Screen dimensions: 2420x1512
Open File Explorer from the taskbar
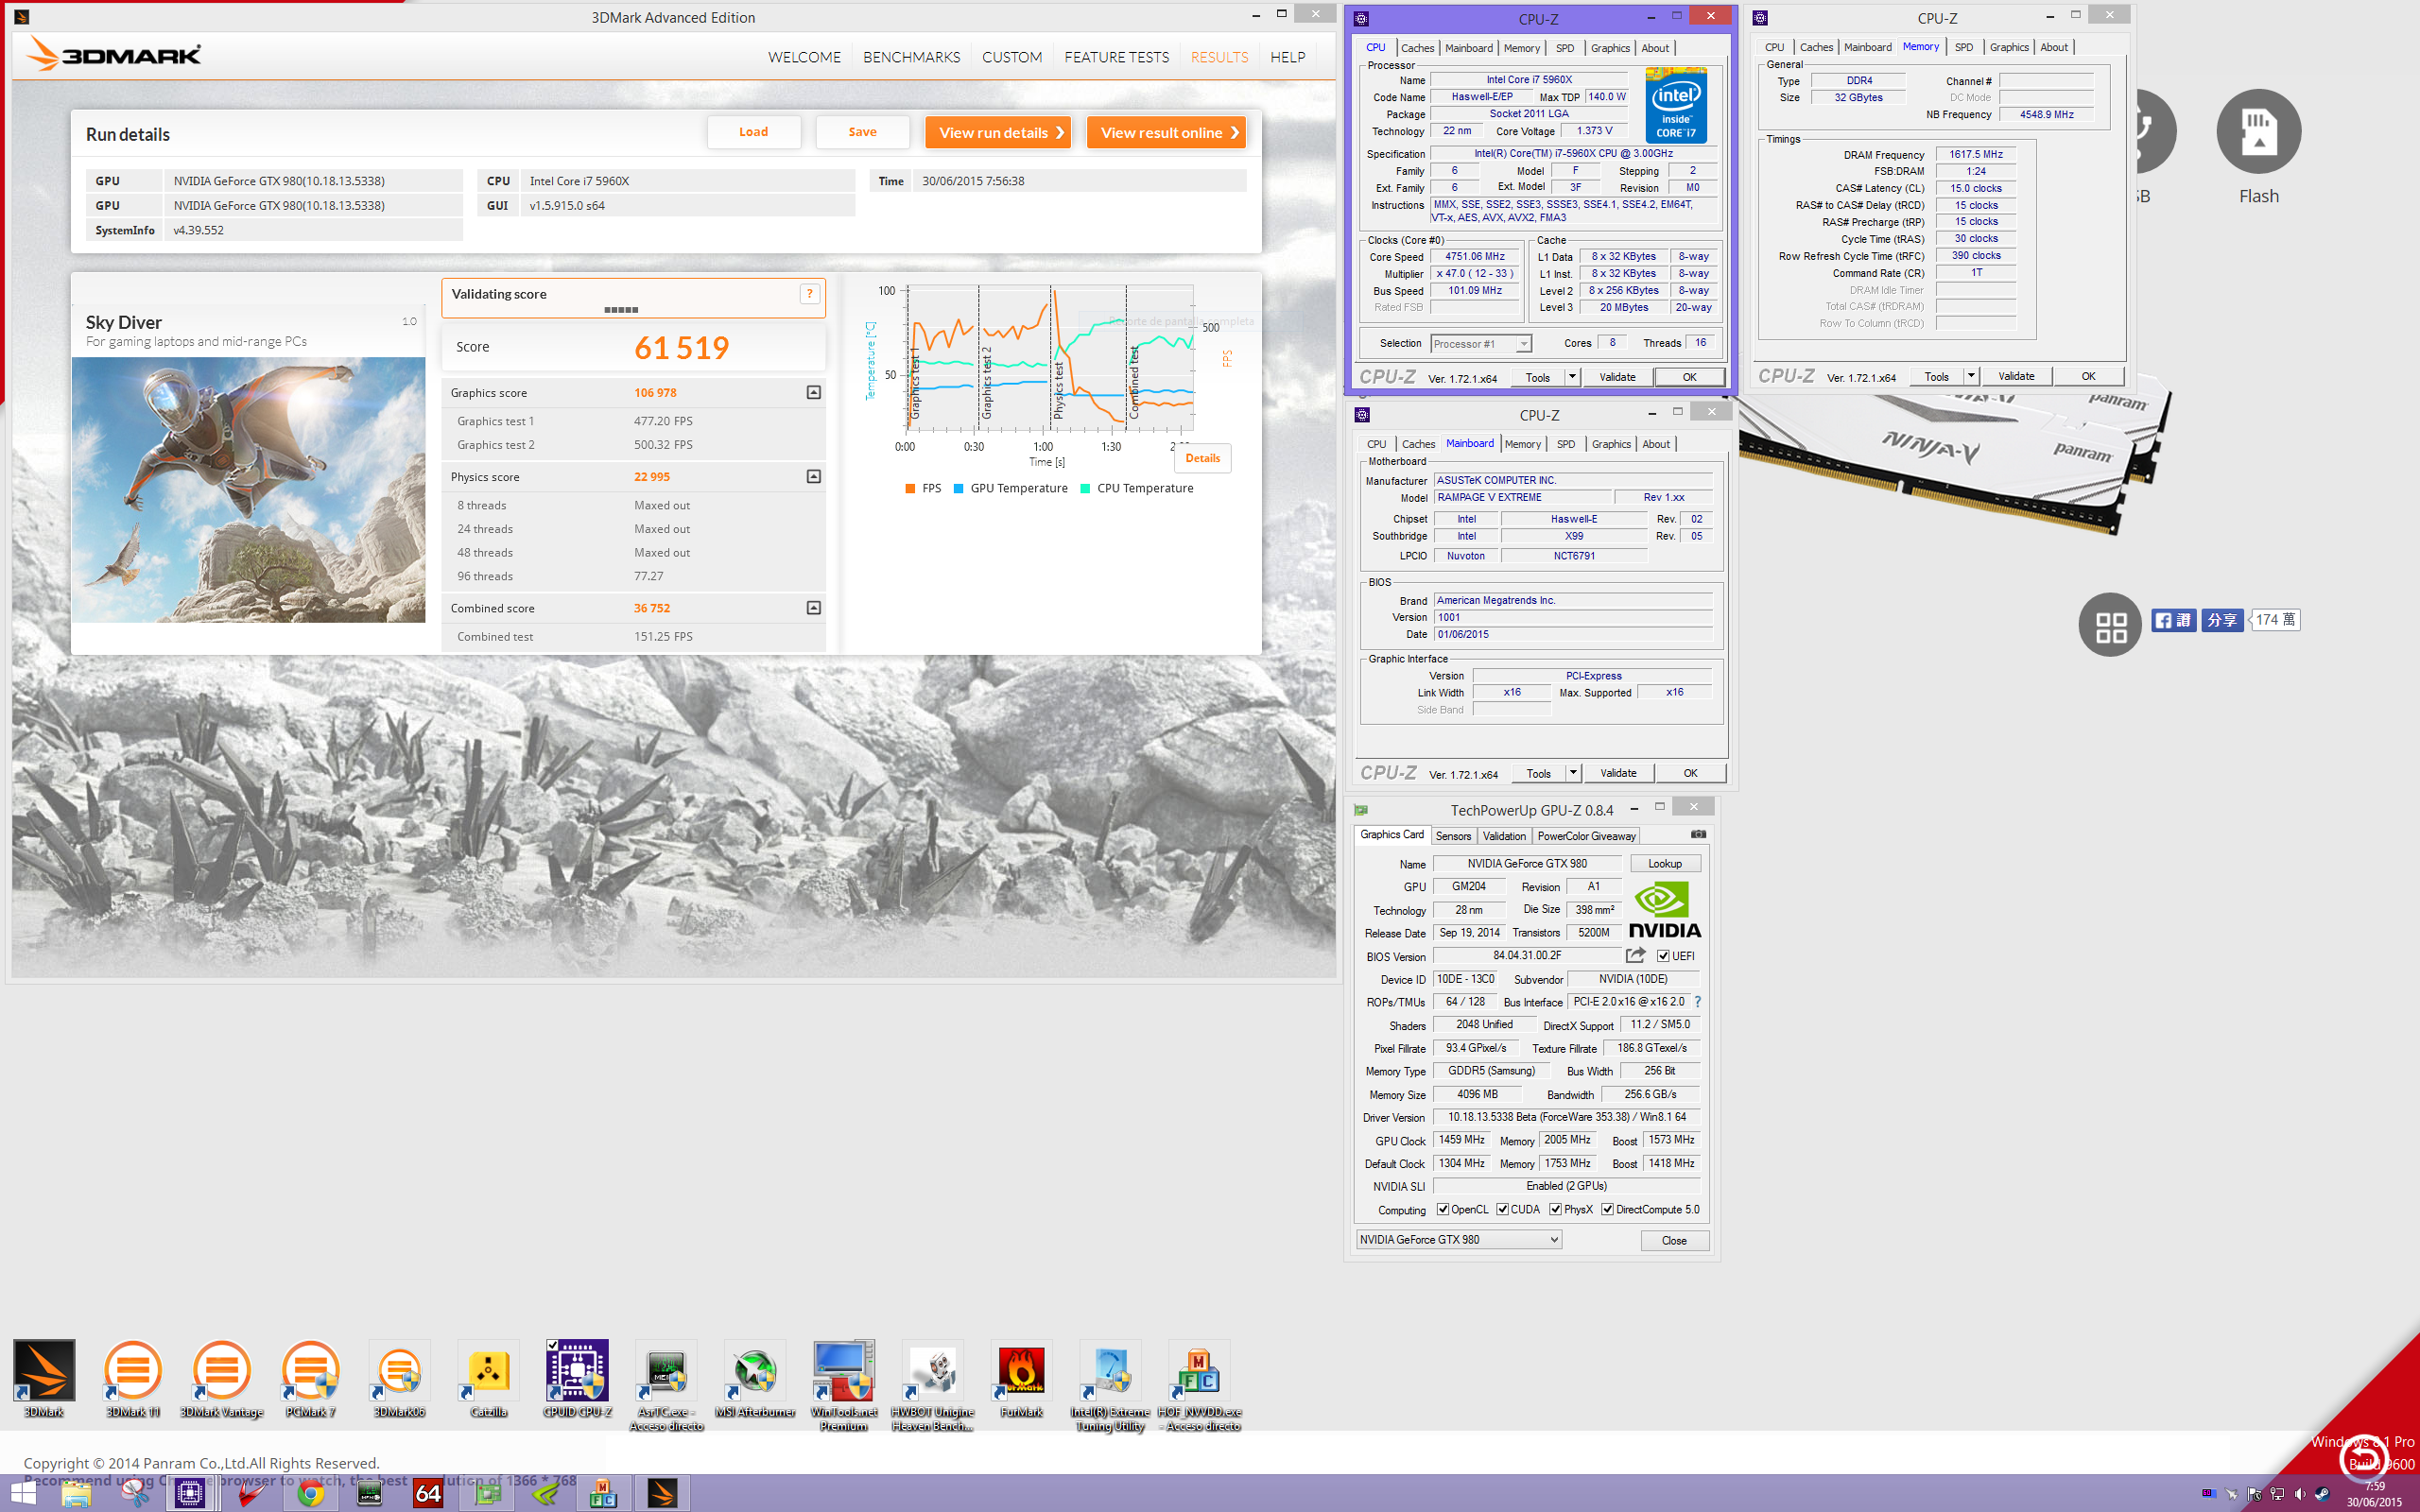coord(76,1494)
